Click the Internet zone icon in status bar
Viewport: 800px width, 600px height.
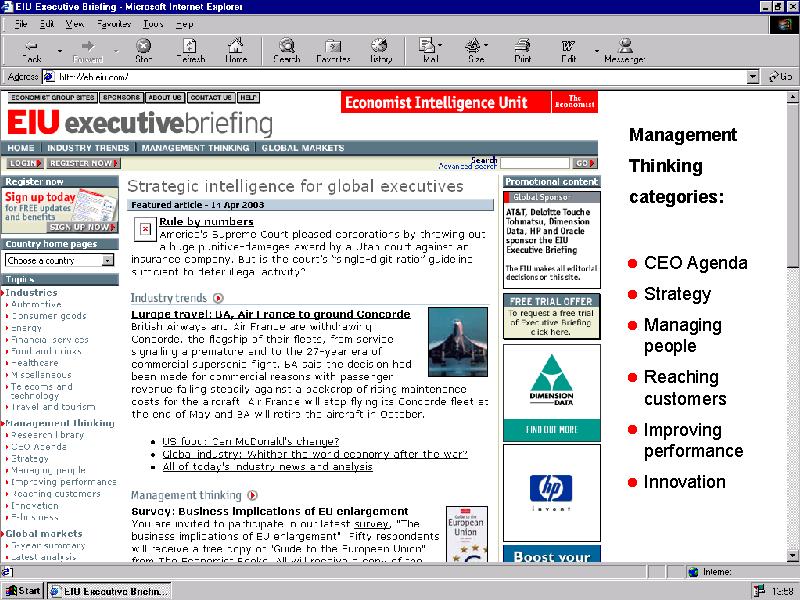point(693,572)
